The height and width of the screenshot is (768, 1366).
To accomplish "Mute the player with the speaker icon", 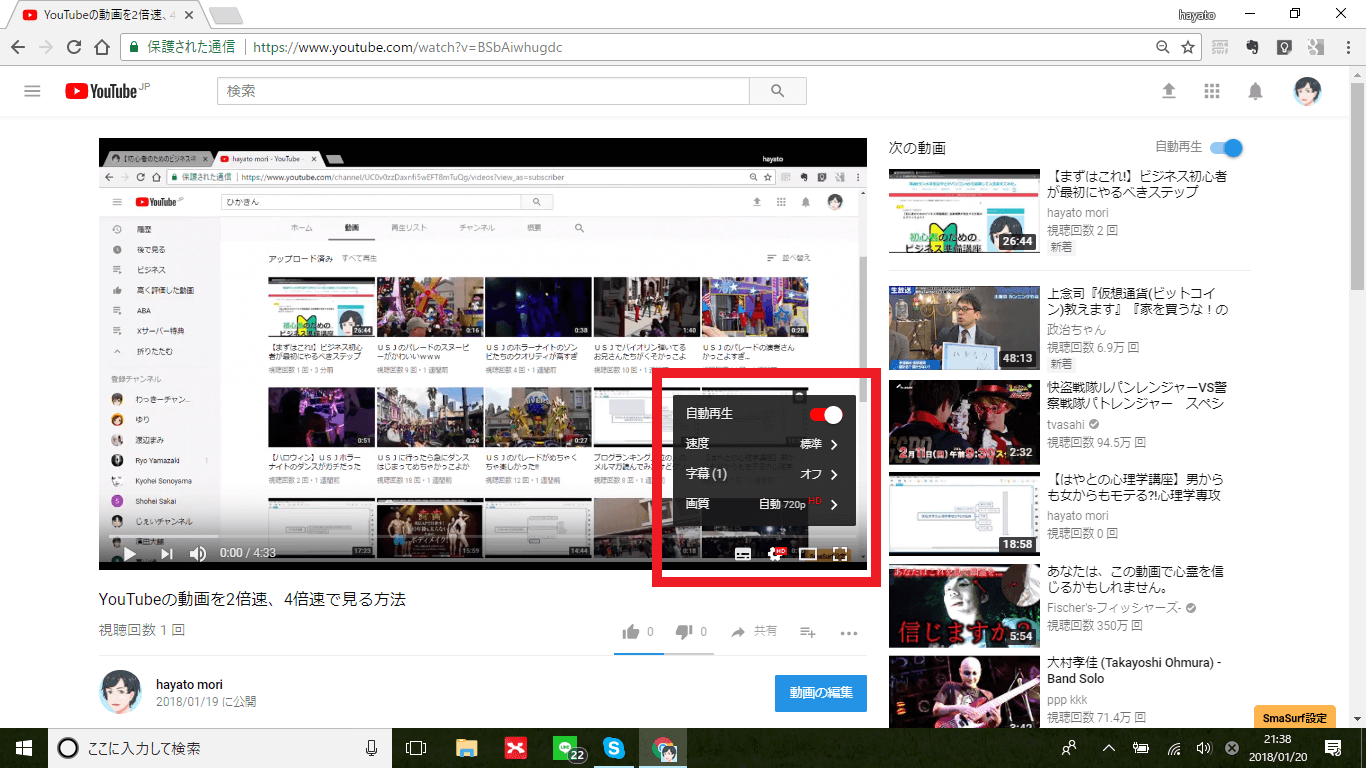I will coord(198,553).
